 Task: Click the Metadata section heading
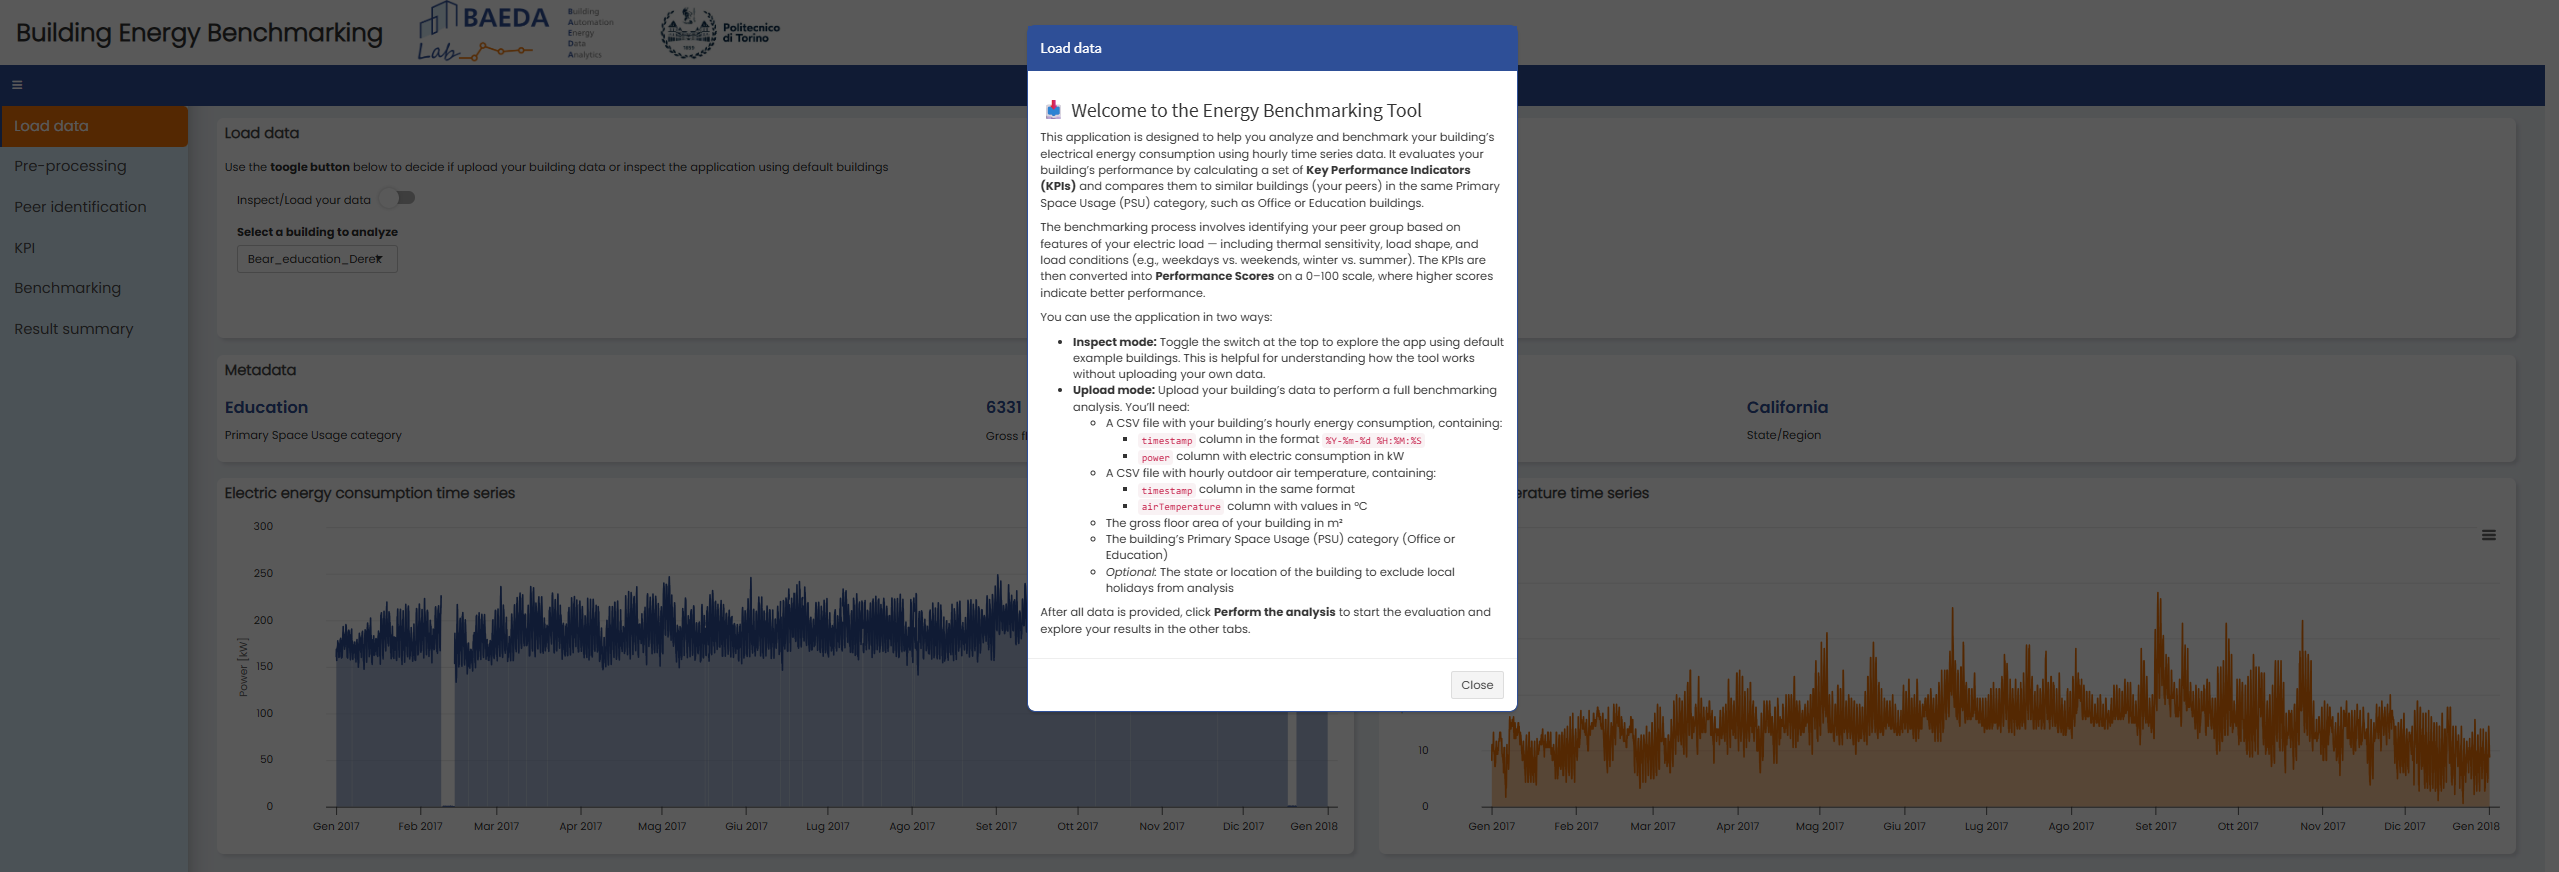click(260, 370)
